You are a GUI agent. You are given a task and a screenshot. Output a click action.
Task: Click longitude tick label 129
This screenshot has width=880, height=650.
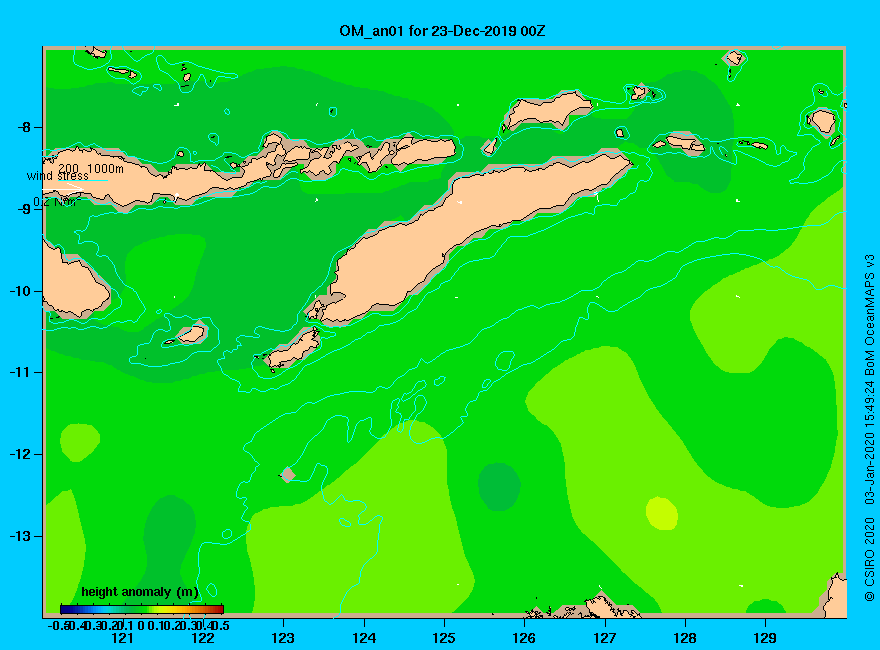tap(765, 638)
